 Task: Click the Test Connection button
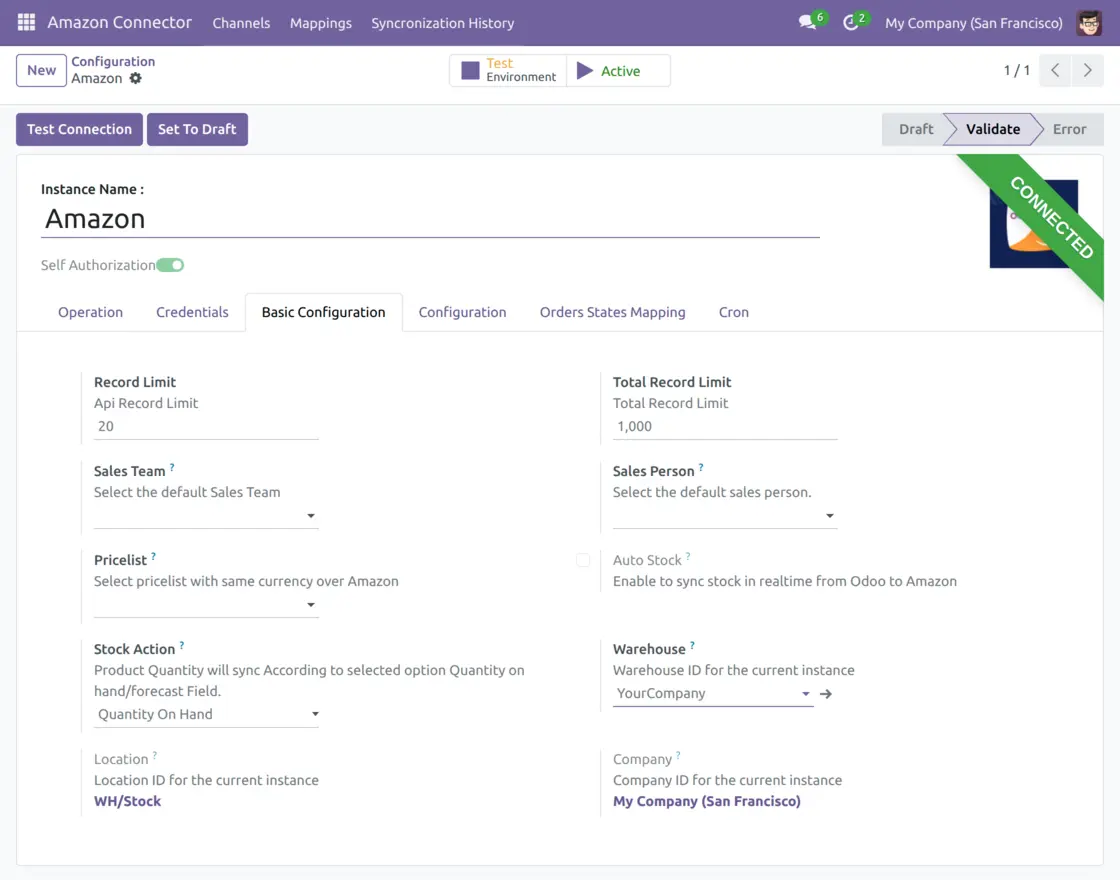[x=79, y=129]
